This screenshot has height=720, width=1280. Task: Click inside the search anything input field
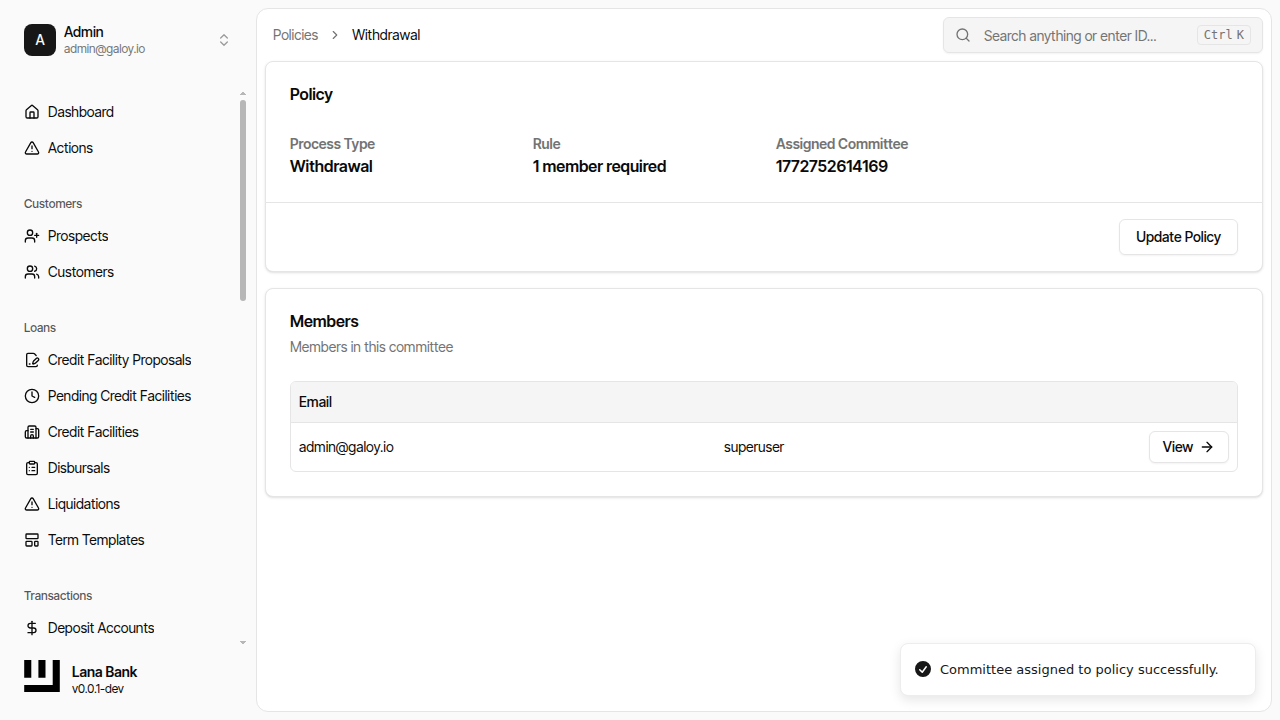1080,35
